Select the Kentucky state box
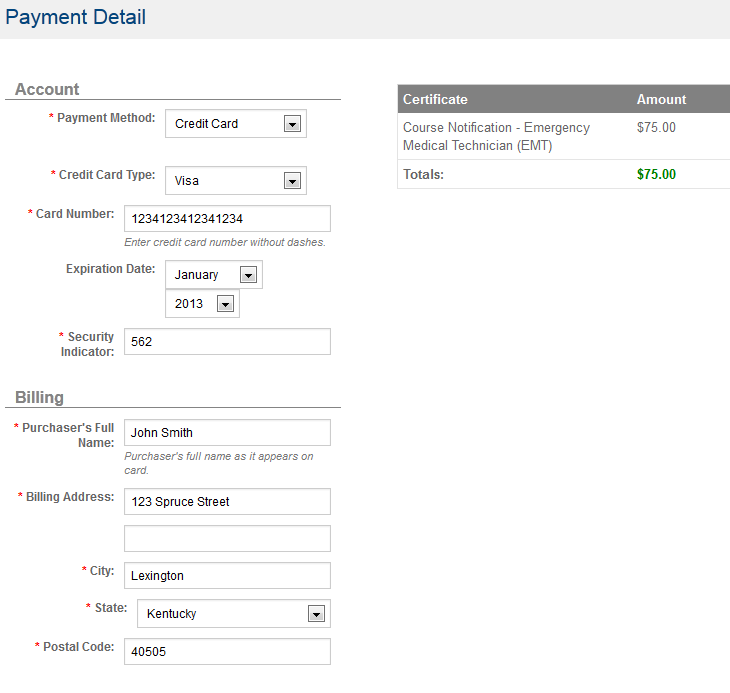730x693 pixels. [x=234, y=613]
